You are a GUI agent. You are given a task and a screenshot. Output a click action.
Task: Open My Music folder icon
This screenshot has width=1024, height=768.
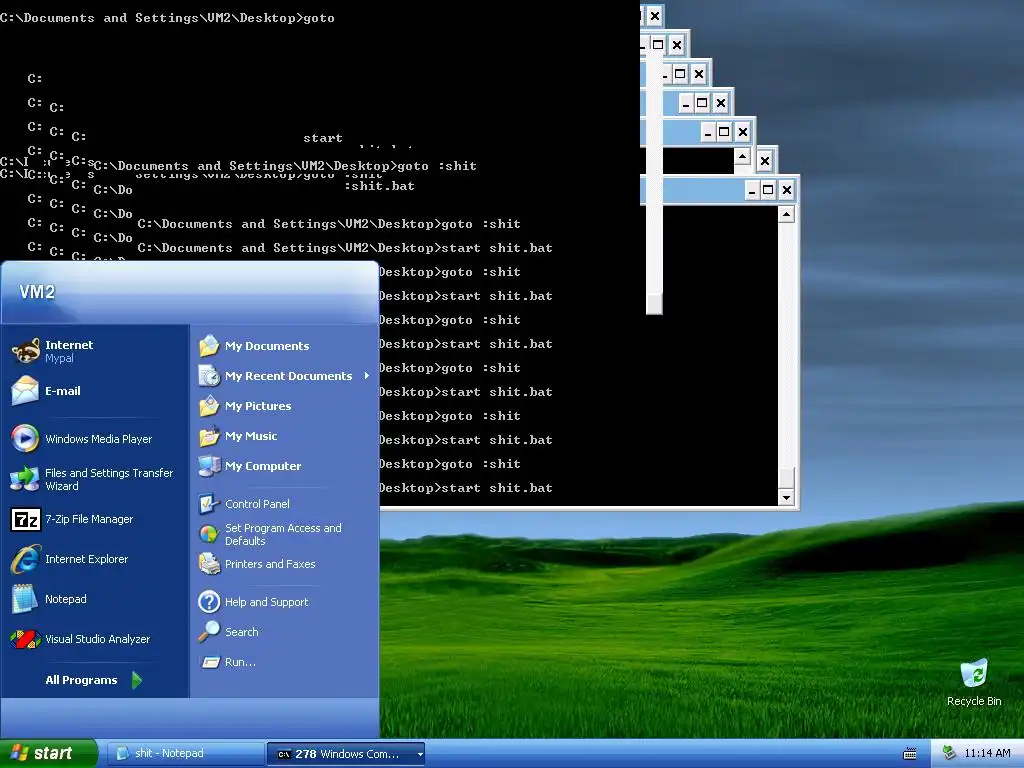210,436
